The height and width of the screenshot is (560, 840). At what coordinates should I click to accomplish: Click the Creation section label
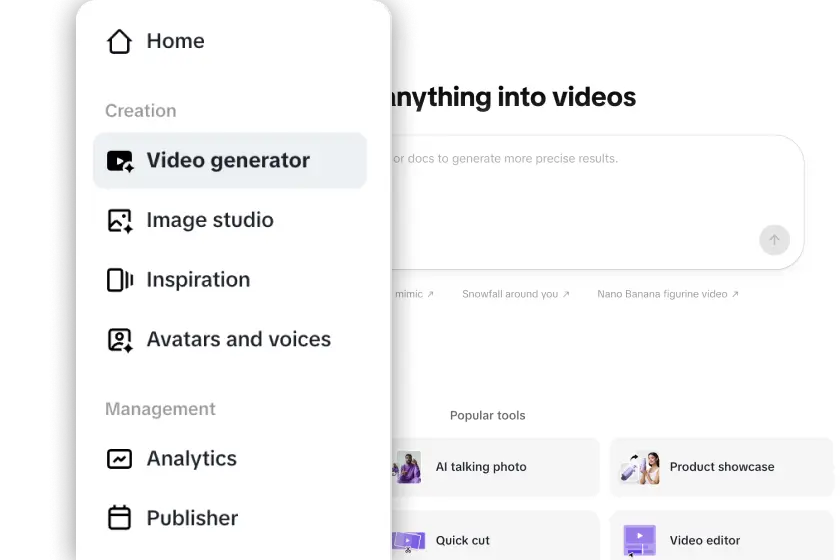140,111
